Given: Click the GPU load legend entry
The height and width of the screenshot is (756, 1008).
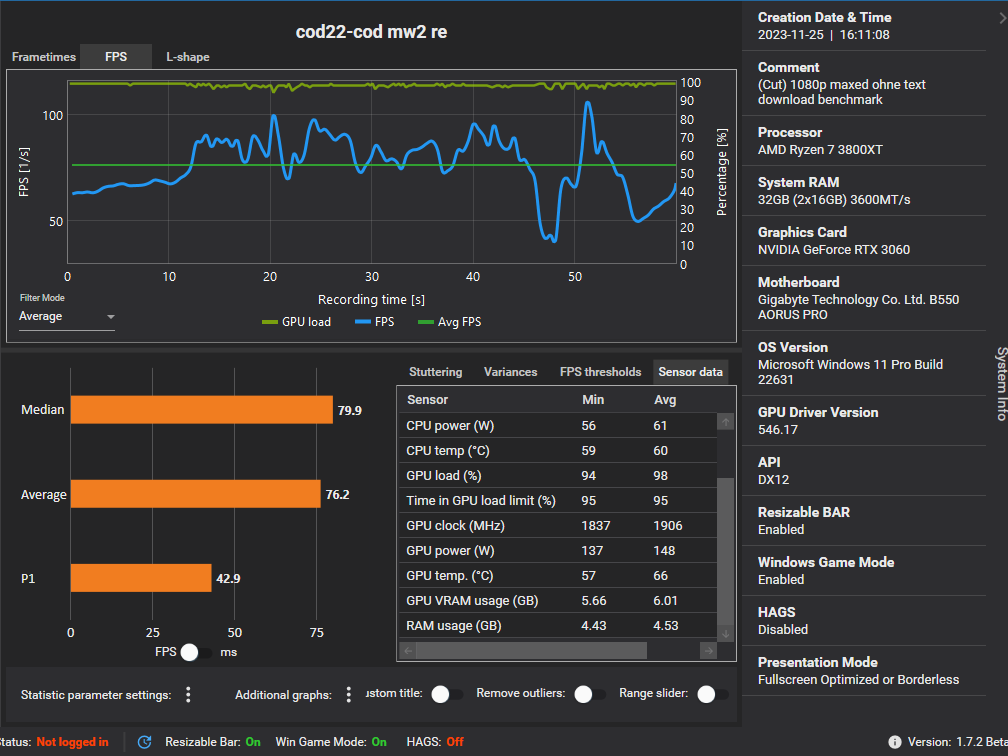Looking at the screenshot, I should coord(296,321).
